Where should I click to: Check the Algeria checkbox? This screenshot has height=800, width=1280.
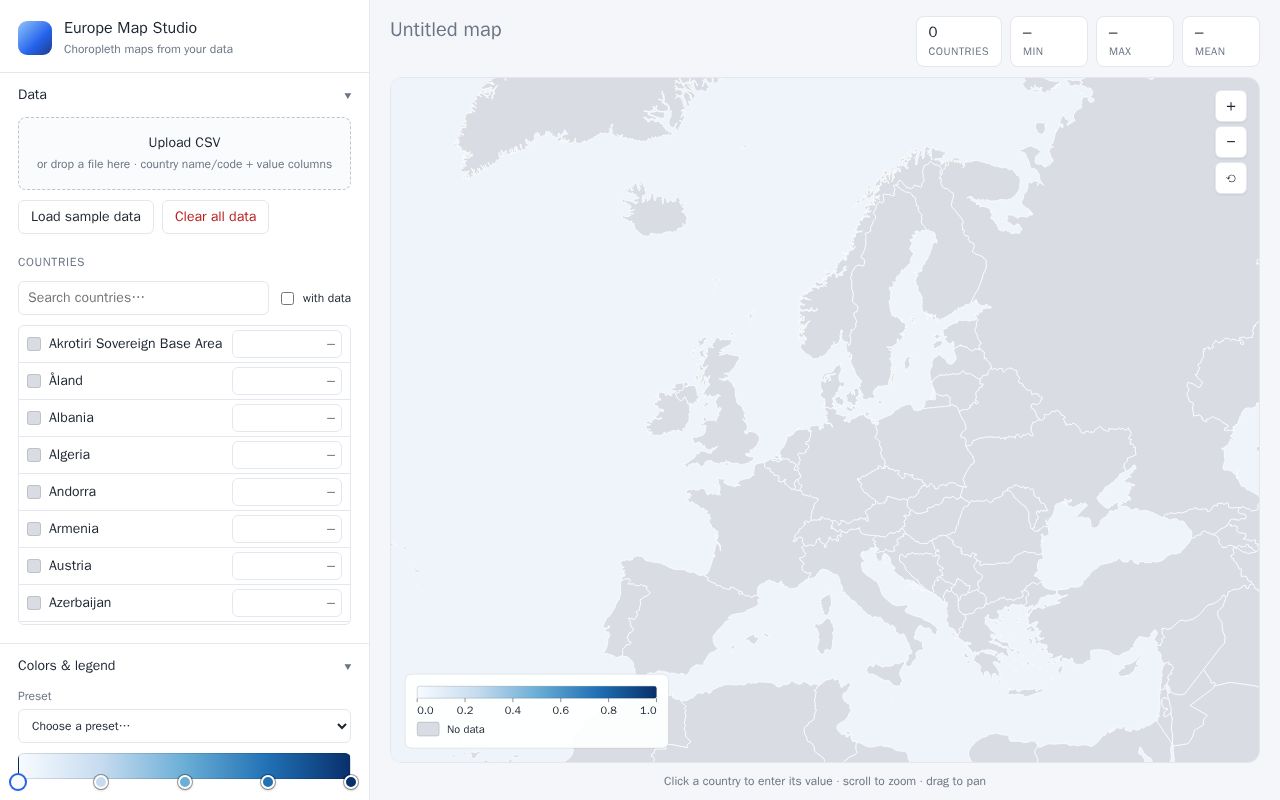(34, 455)
